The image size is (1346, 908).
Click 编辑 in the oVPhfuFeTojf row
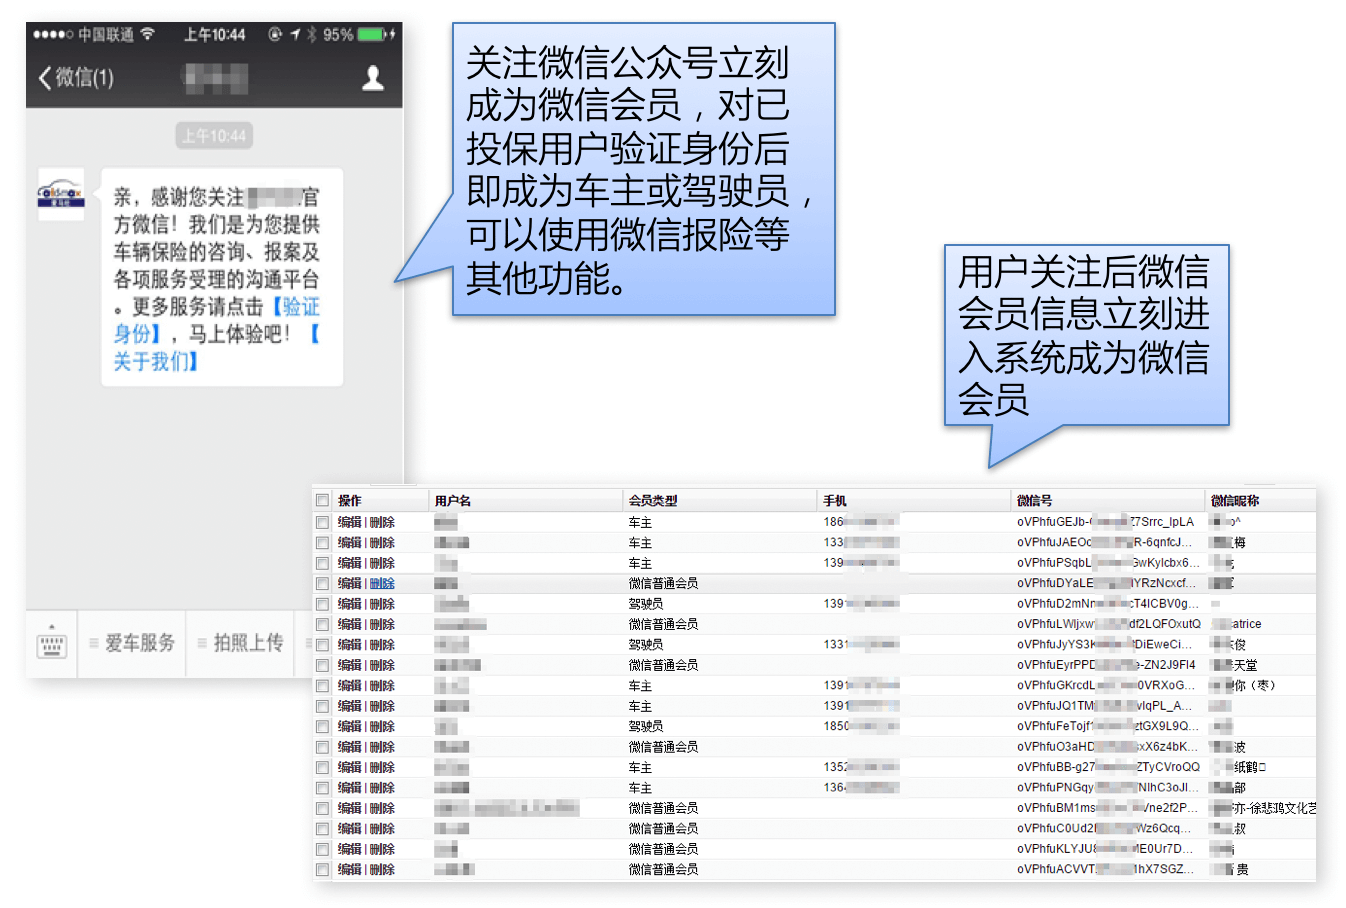349,726
